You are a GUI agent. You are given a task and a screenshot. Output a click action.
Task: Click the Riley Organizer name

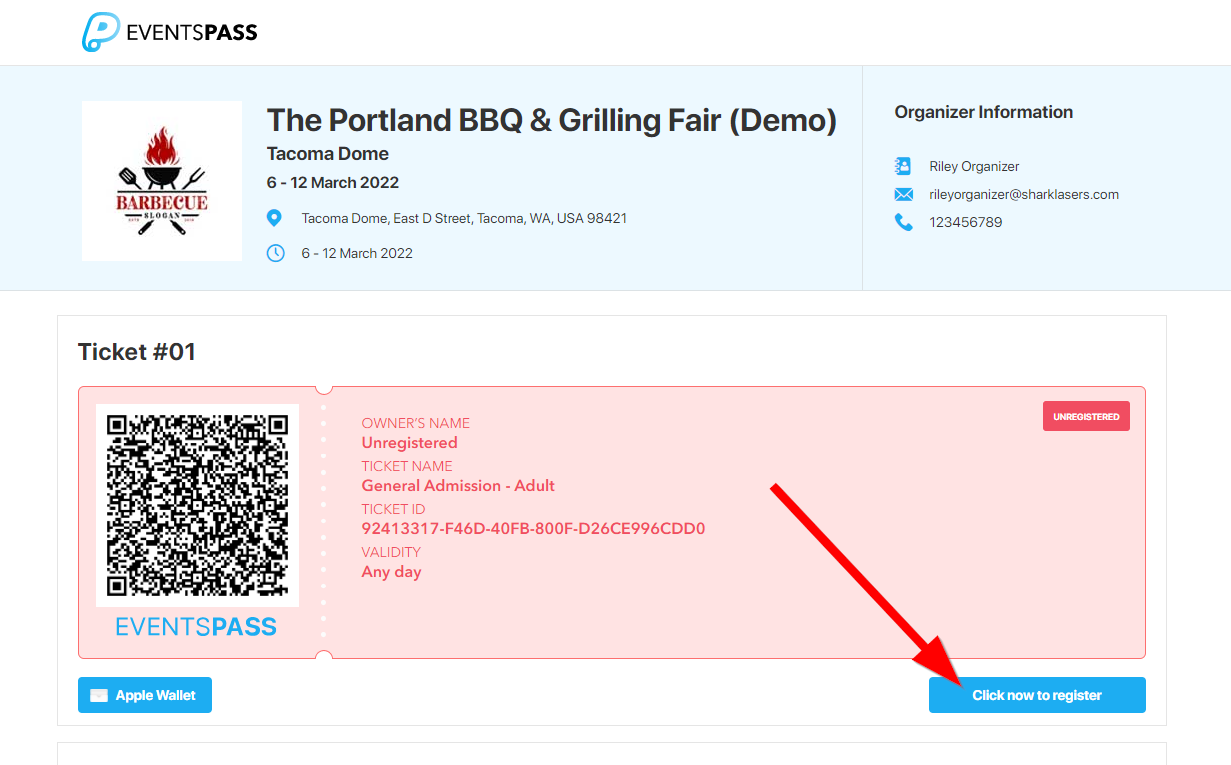tap(974, 166)
